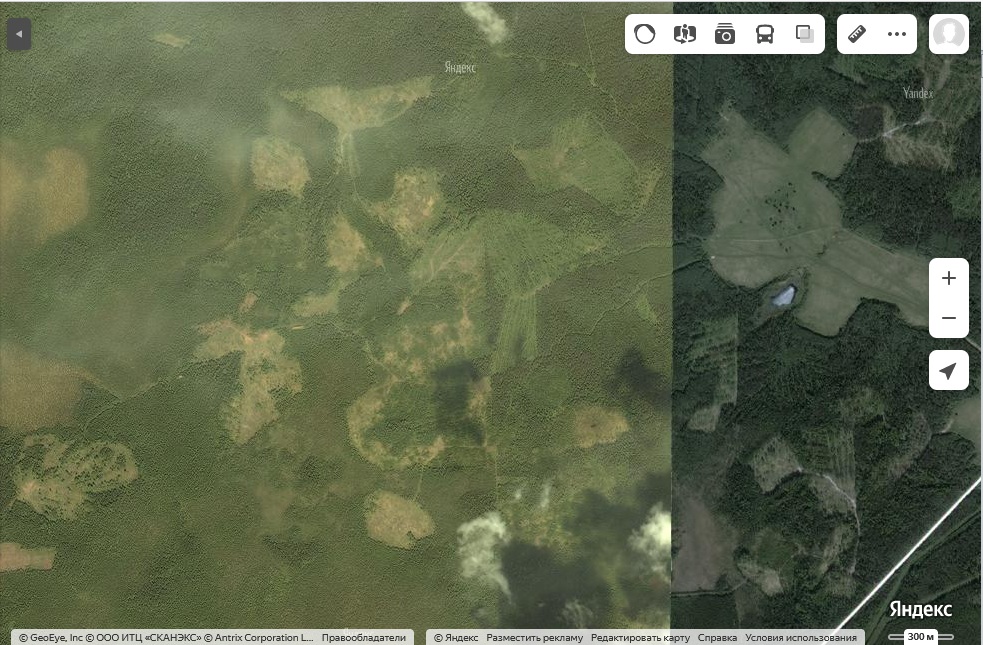
Task: Show public transport bus icon
Action: pyautogui.click(x=765, y=34)
